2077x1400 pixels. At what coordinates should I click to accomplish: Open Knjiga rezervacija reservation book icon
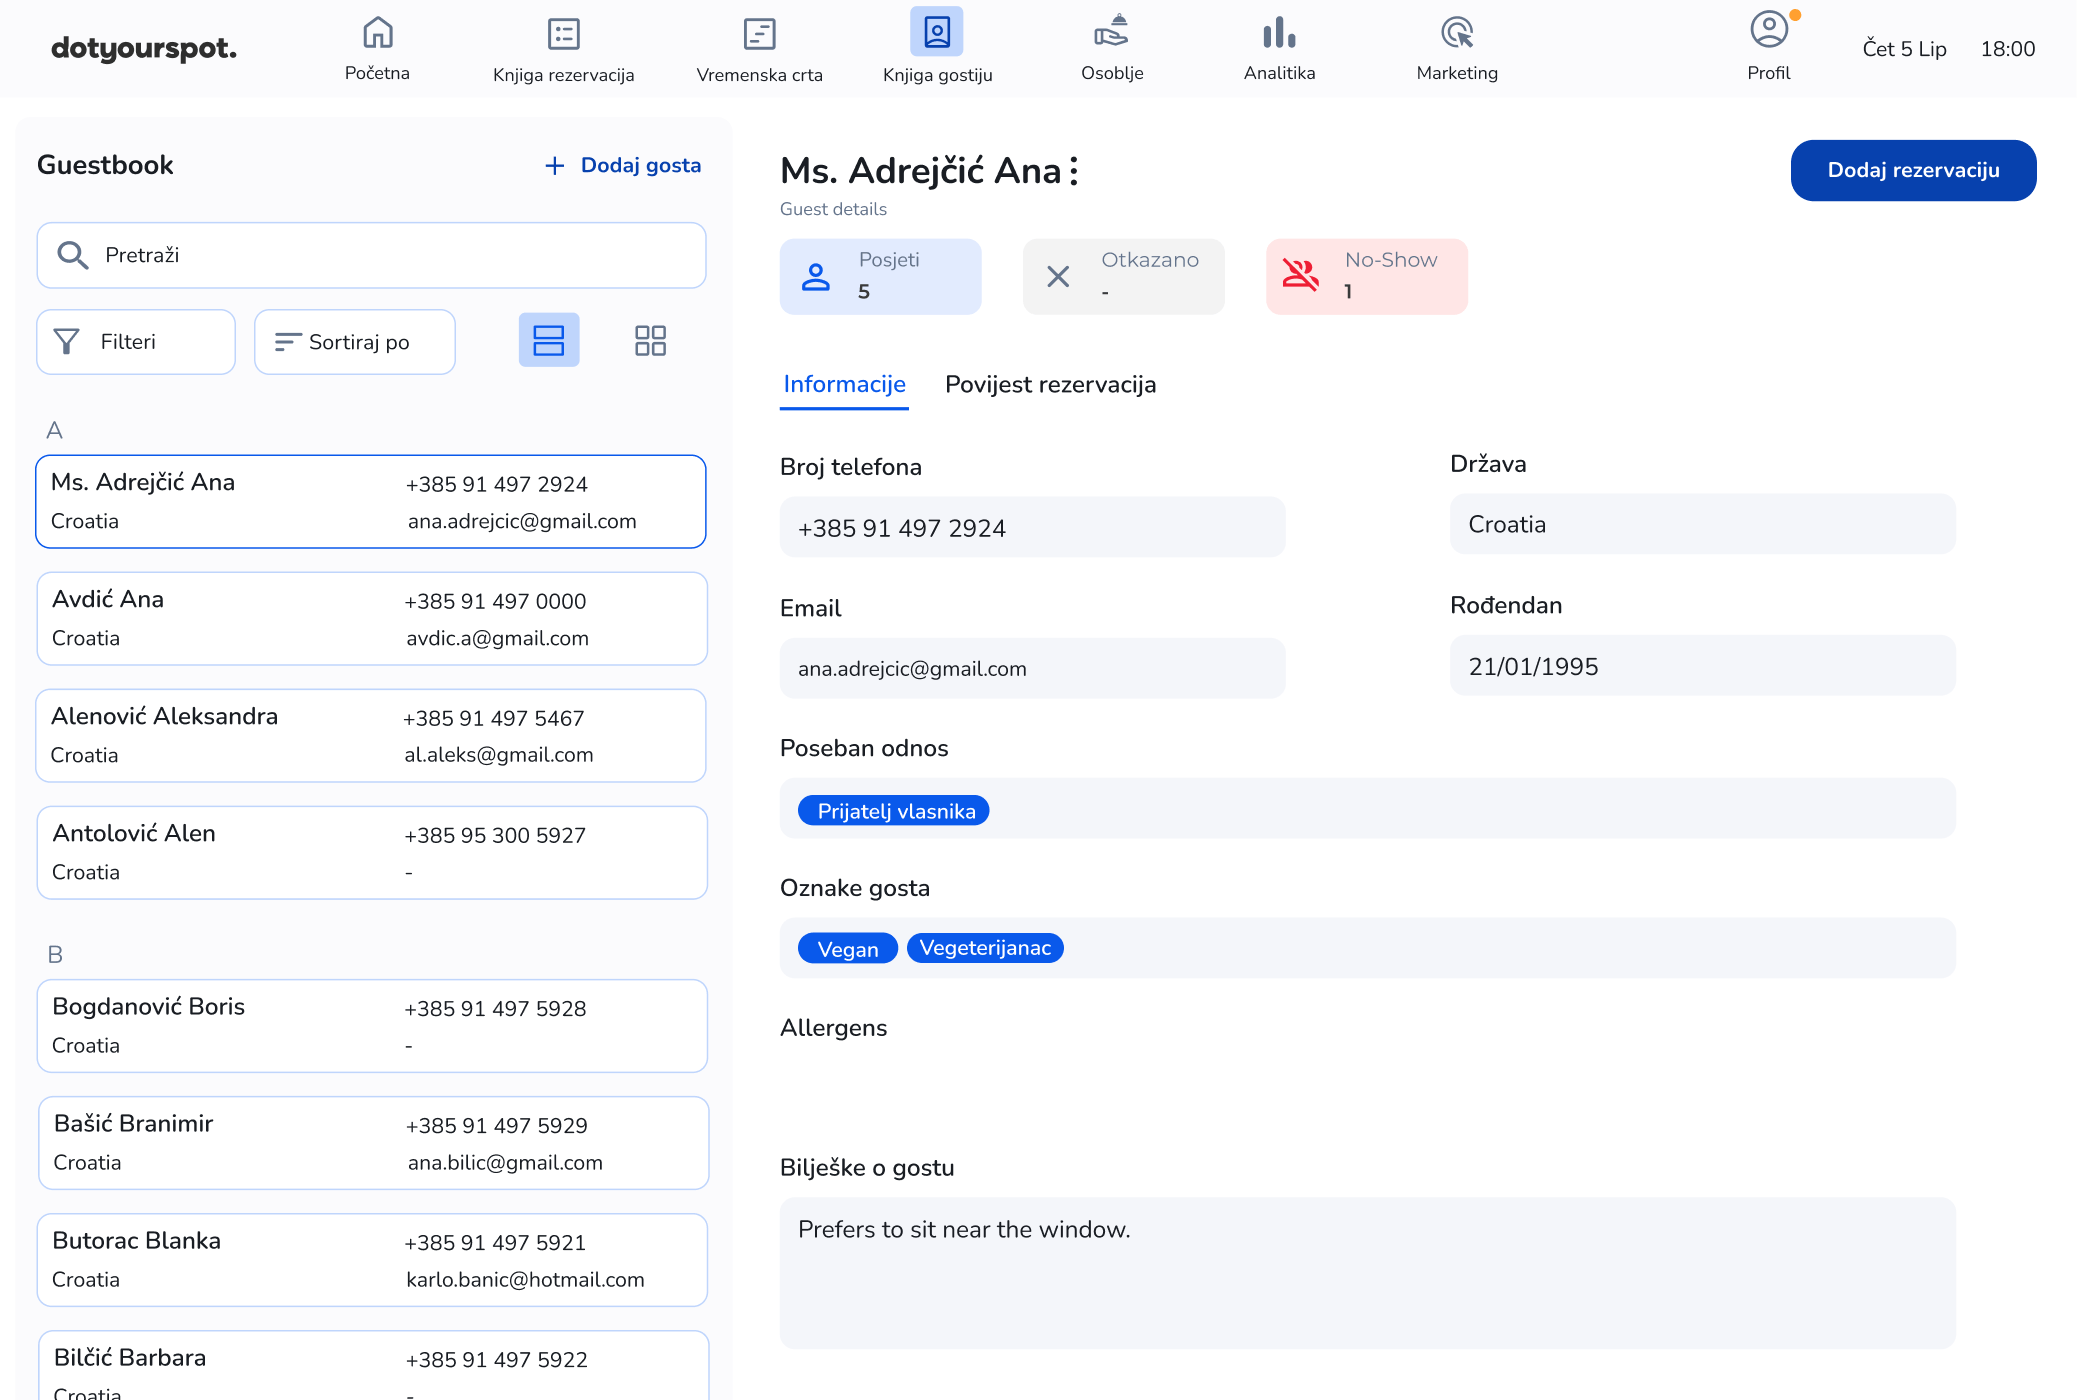click(563, 34)
